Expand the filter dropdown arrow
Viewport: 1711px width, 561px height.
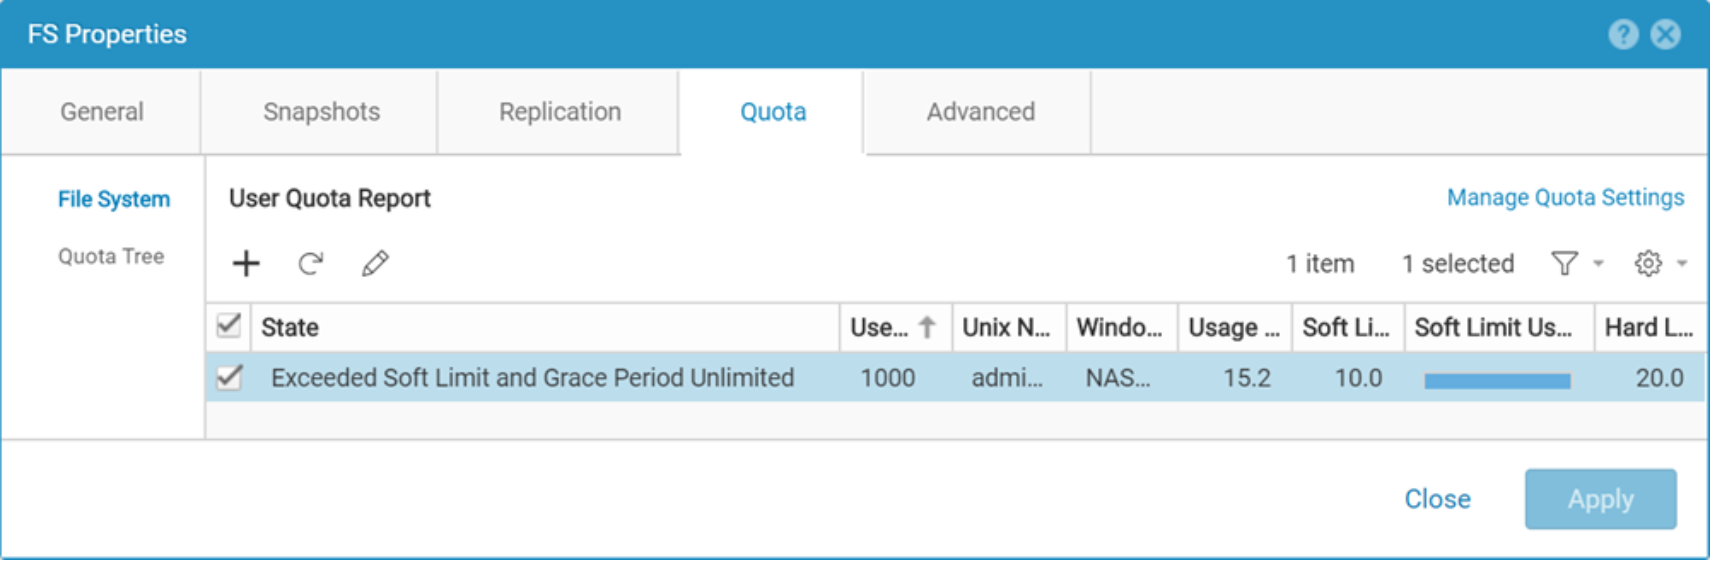[1598, 264]
